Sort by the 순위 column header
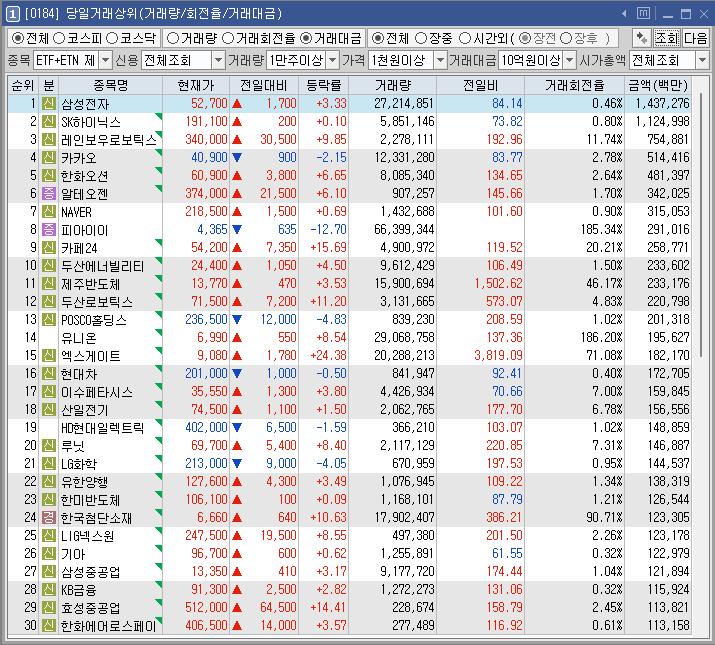This screenshot has width=715, height=645. pos(23,85)
